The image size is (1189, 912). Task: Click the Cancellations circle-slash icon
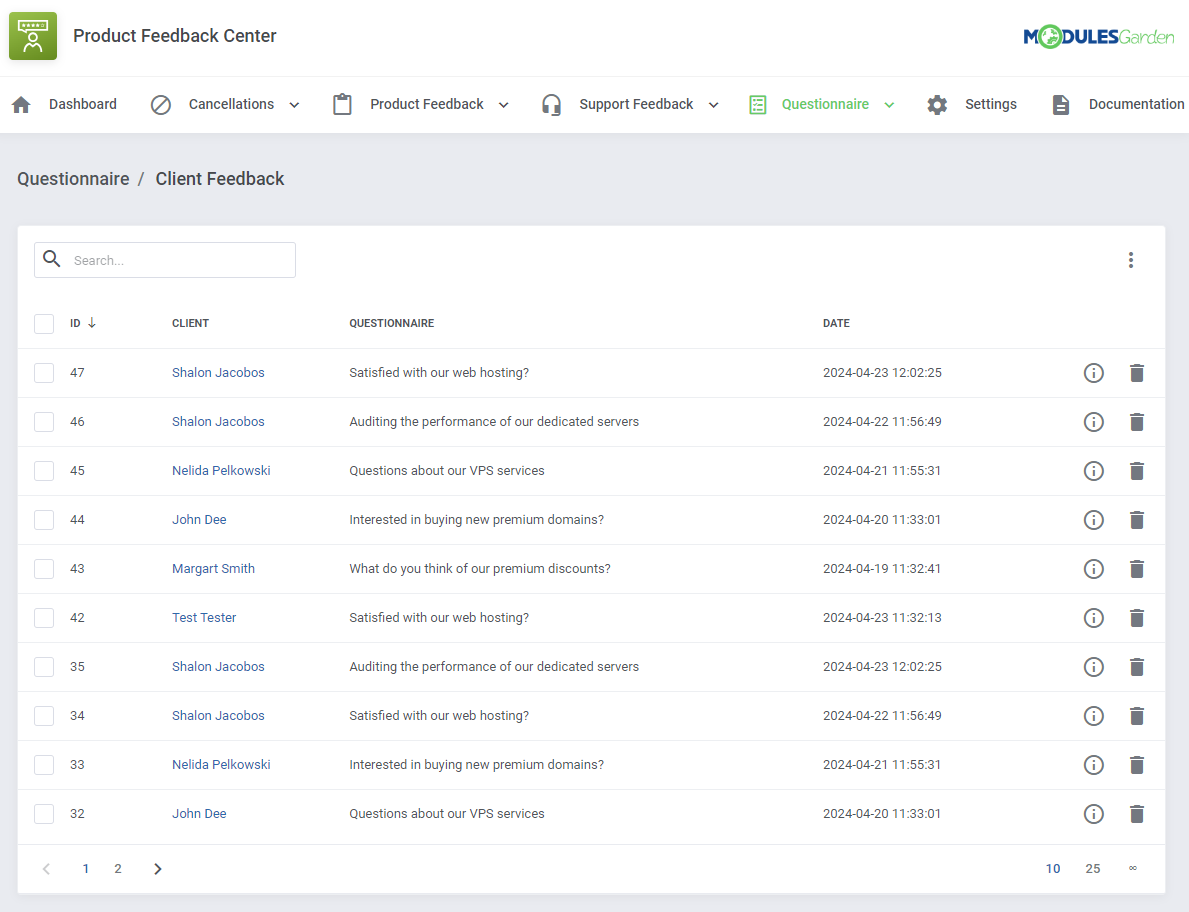coord(161,105)
